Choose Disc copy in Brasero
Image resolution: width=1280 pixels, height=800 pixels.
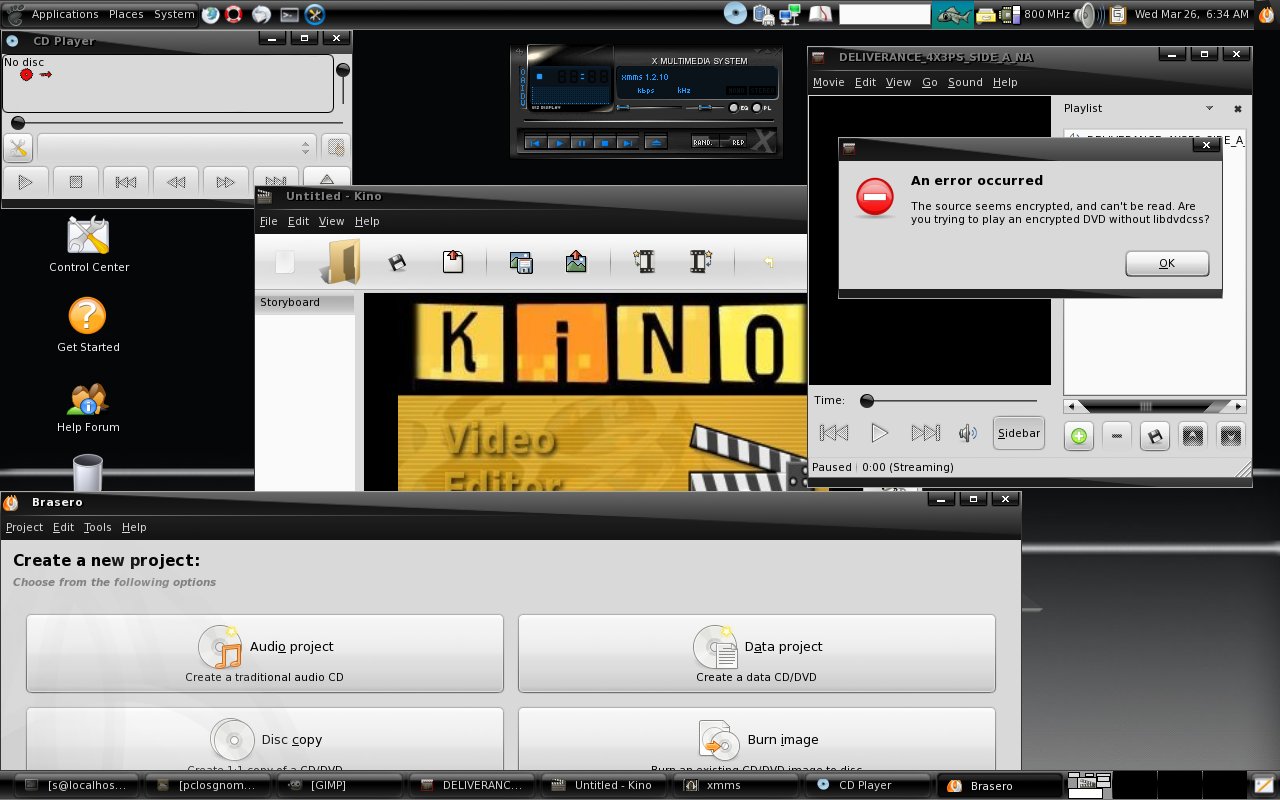click(x=265, y=740)
